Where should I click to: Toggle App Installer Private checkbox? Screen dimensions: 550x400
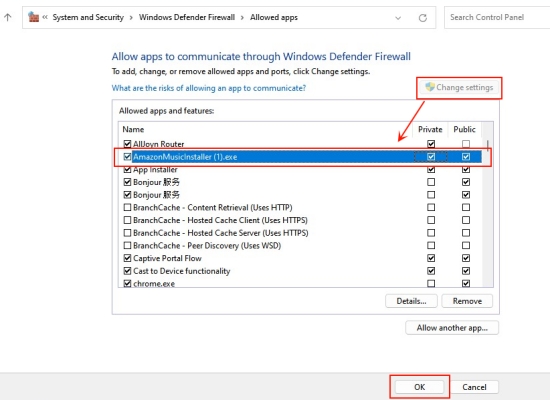click(x=431, y=169)
